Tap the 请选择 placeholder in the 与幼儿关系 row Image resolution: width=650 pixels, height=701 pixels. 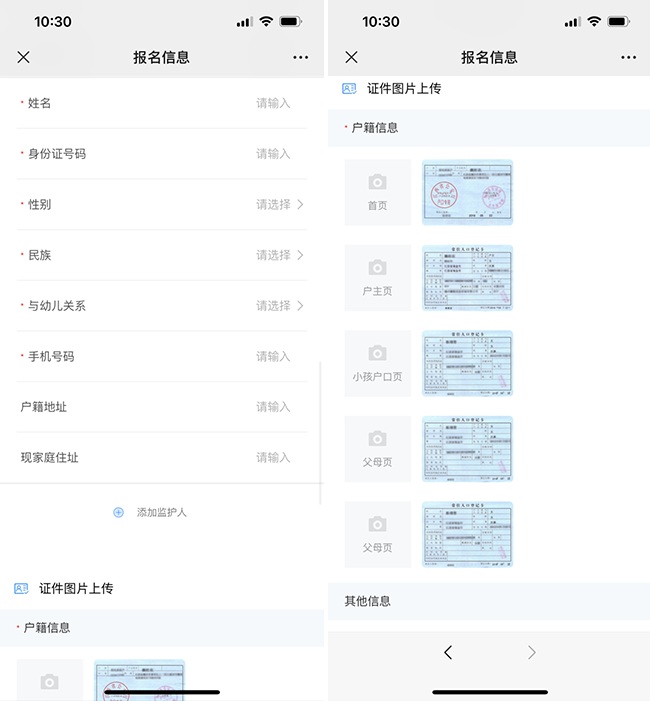[273, 305]
